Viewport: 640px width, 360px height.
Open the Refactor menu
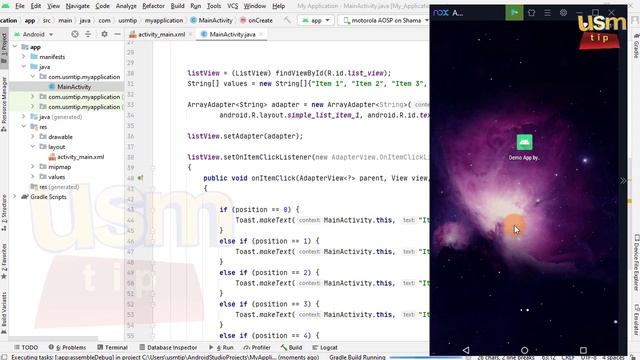click(153, 6)
